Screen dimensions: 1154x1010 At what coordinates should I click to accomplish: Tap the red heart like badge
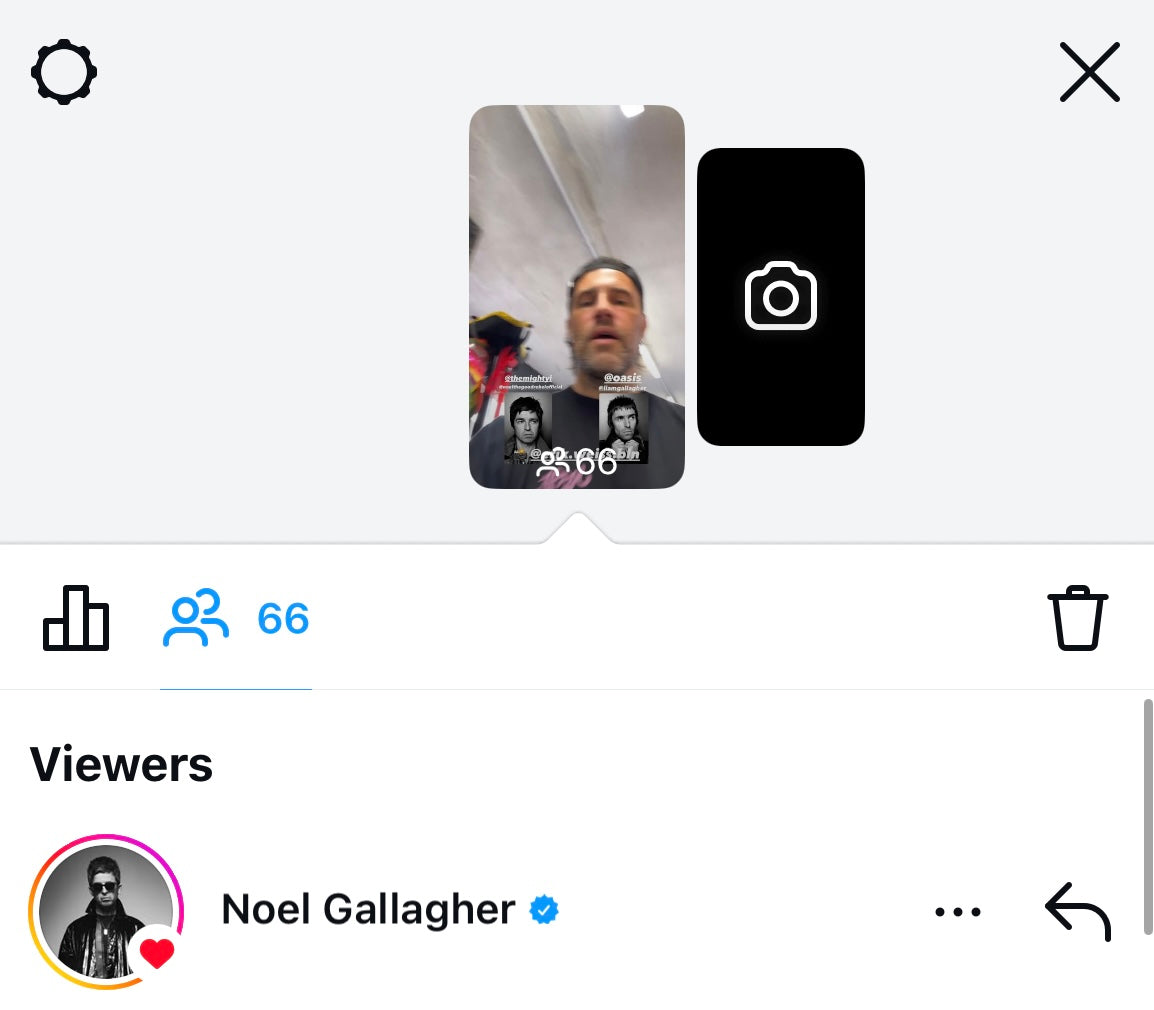[156, 954]
